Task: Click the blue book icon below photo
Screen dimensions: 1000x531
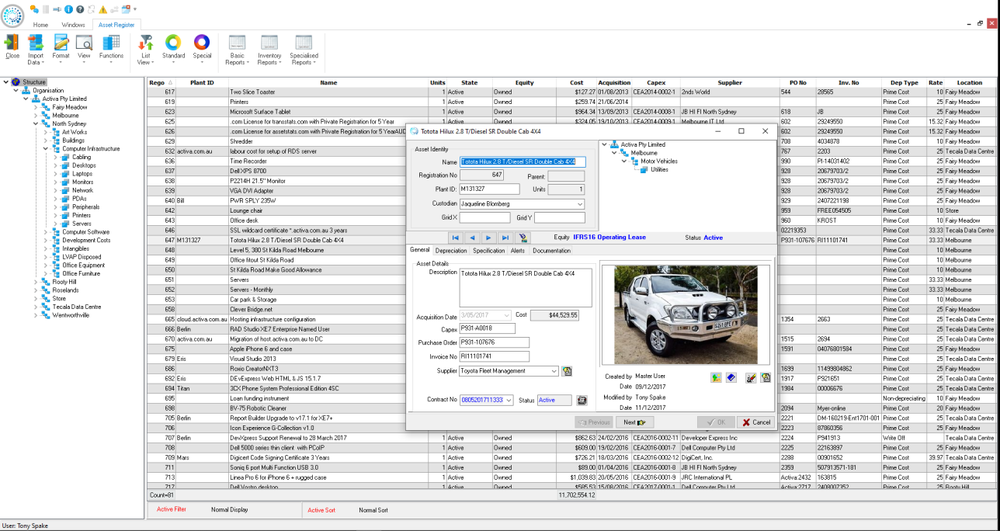Action: (732, 378)
